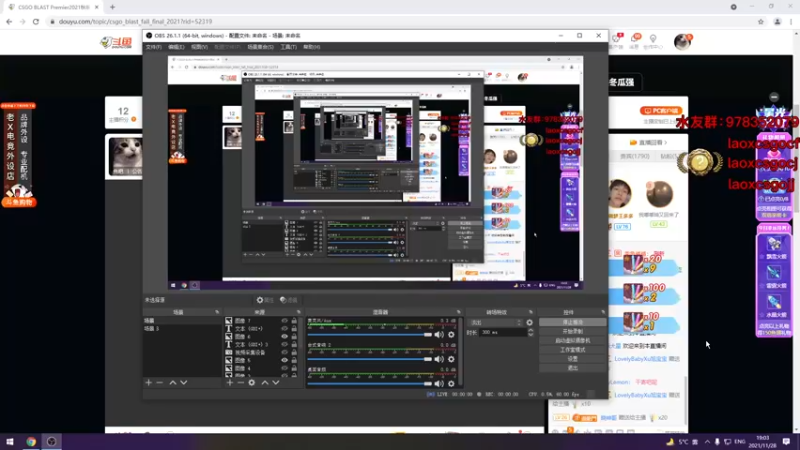Image resolution: width=800 pixels, height=450 pixels.
Task: Bookmark this page with the star icon
Action: [761, 21]
